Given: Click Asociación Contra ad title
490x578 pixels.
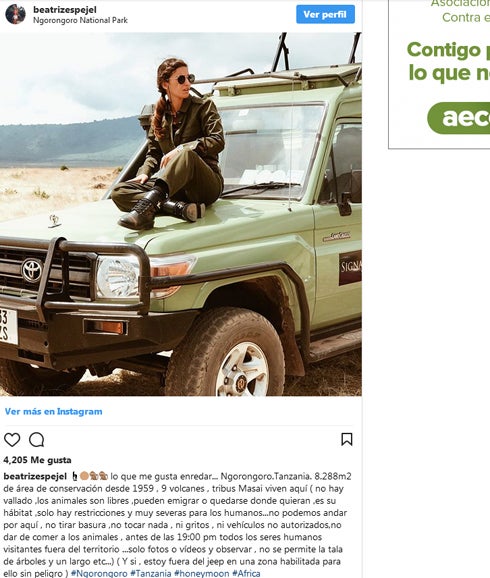Looking at the screenshot, I should (460, 11).
